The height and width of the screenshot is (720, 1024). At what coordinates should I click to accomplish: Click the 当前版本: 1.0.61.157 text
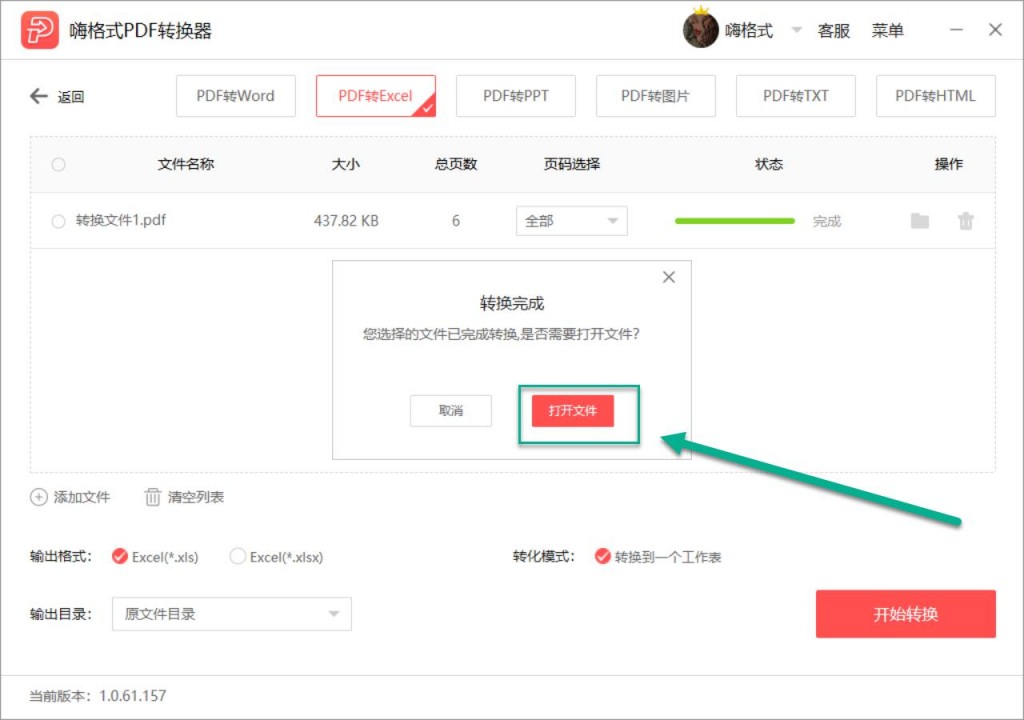click(98, 696)
